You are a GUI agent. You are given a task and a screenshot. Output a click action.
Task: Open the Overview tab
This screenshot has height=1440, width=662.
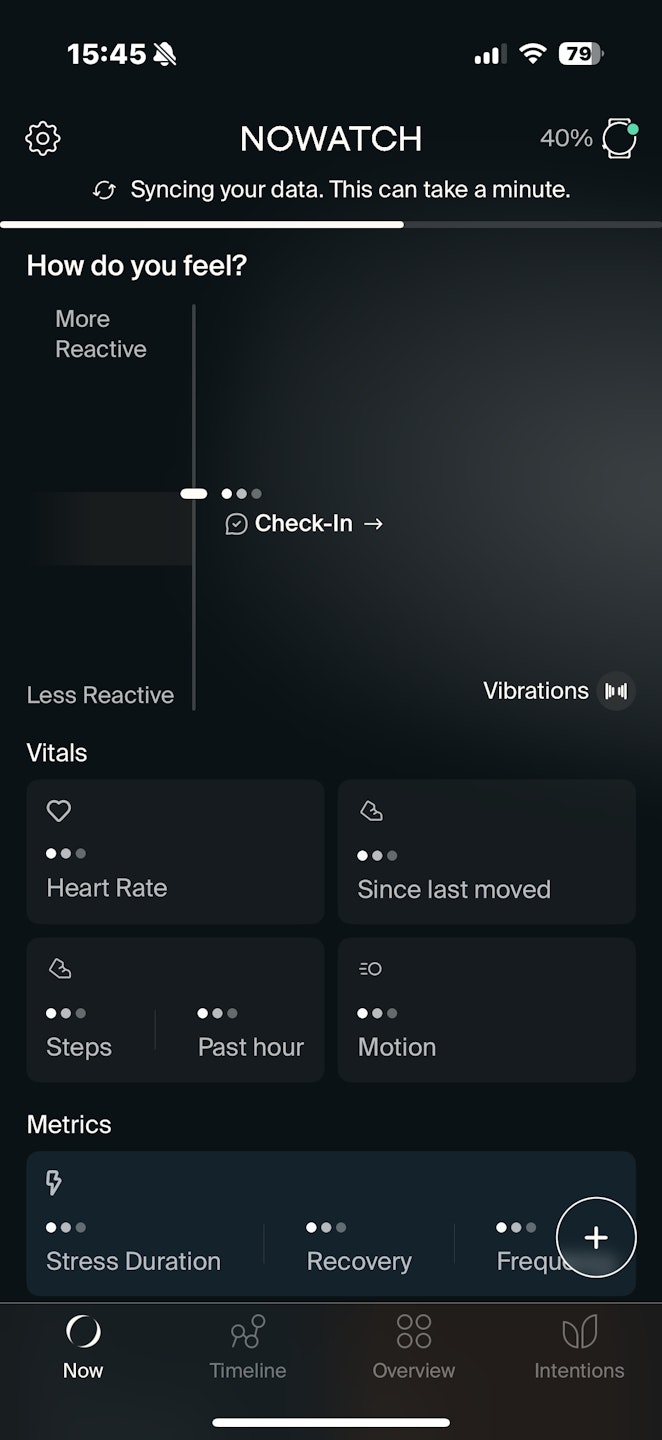pyautogui.click(x=413, y=1346)
